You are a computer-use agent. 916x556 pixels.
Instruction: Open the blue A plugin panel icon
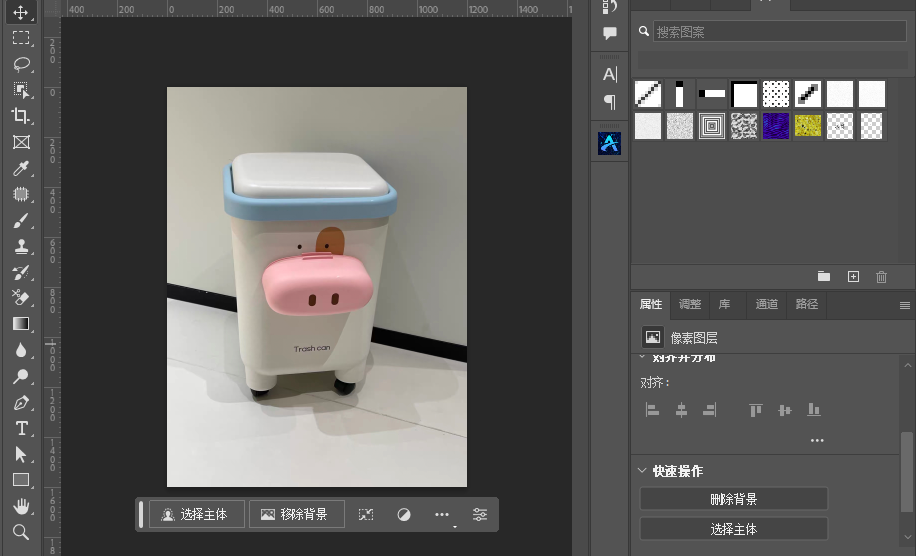(x=609, y=143)
